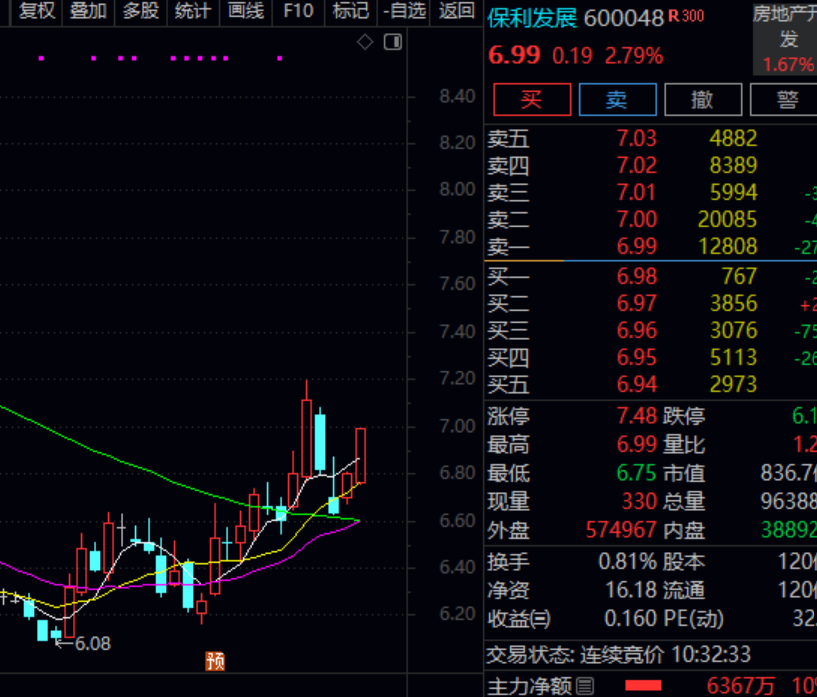This screenshot has width=817, height=697.
Task: Click the 净资 value 16.18
Action: point(631,590)
